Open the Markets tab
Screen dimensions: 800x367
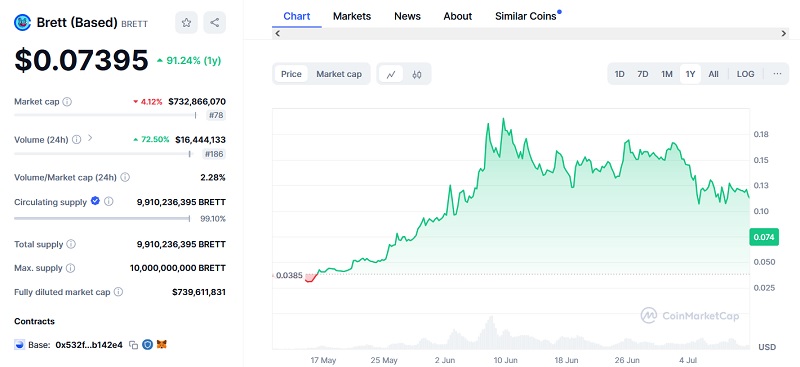pos(352,16)
